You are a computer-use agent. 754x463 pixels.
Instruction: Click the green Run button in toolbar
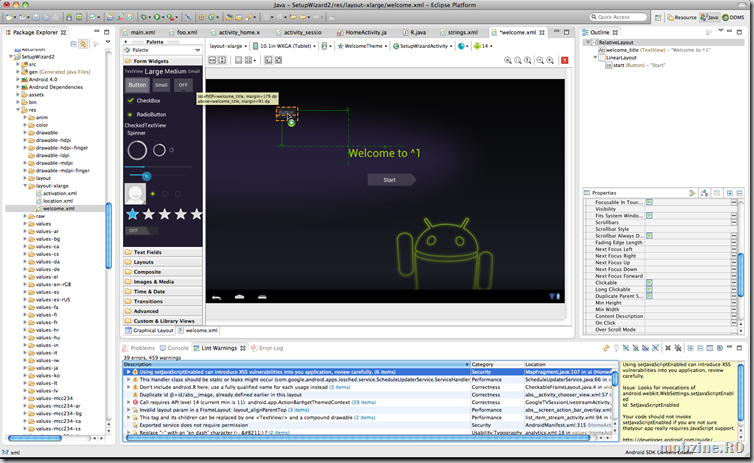[159, 17]
